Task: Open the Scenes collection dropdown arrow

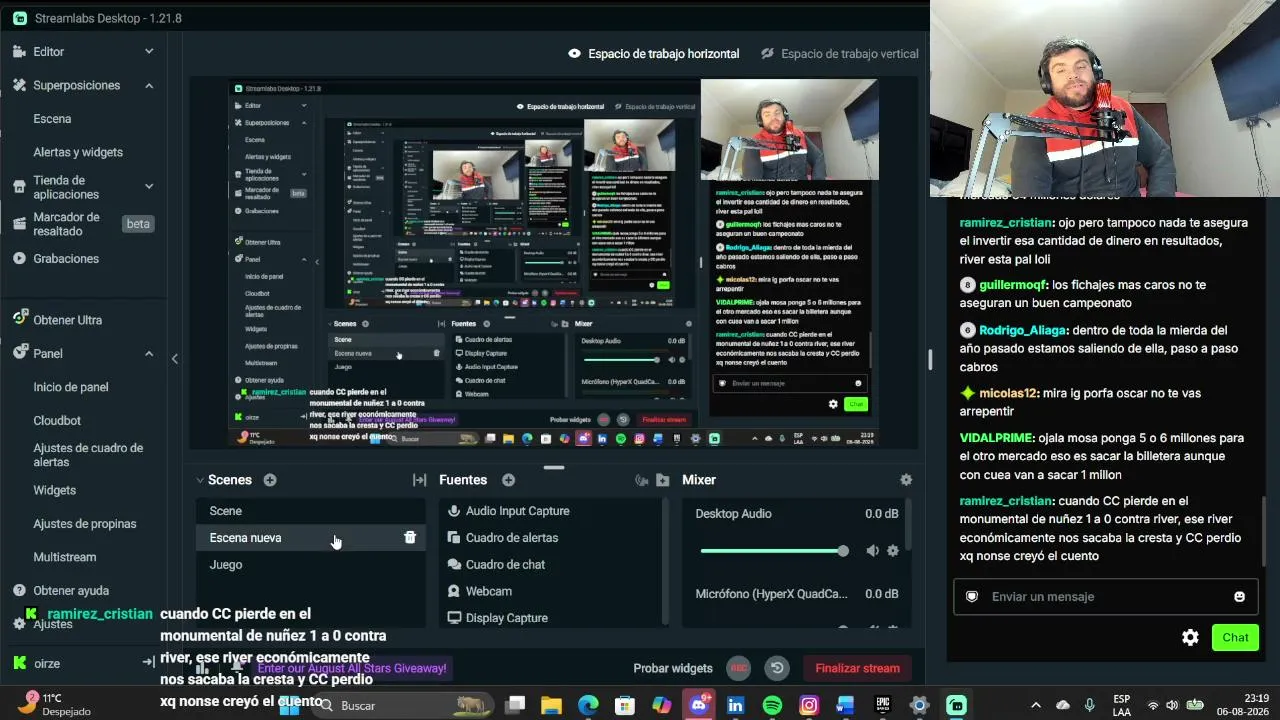Action: (x=200, y=480)
